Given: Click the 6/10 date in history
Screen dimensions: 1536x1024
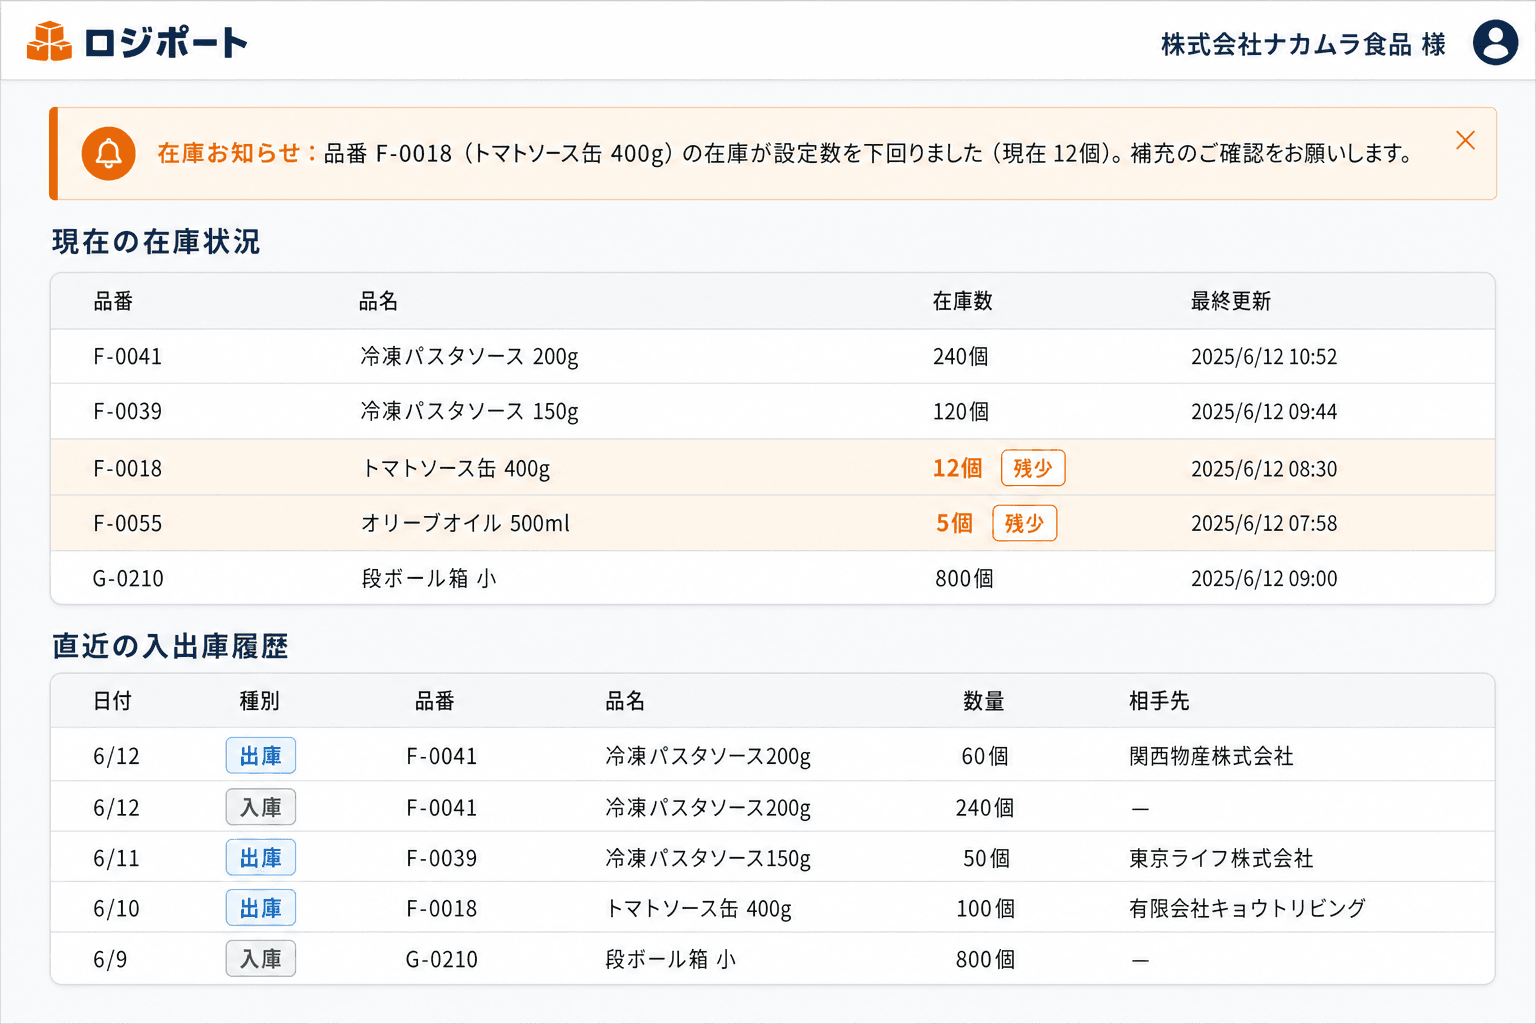Looking at the screenshot, I should tap(116, 908).
